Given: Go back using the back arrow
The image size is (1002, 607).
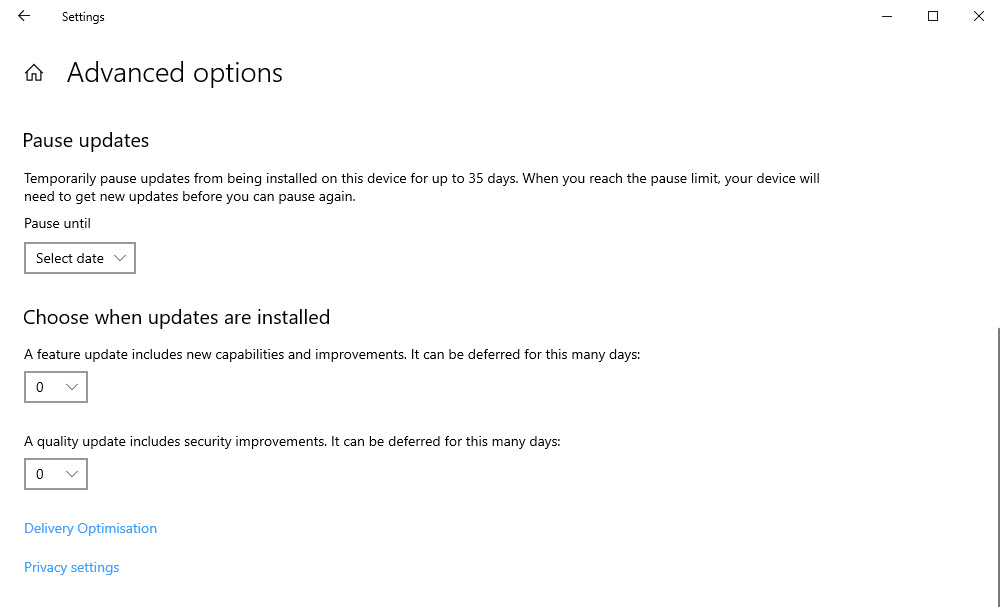Looking at the screenshot, I should click(24, 16).
